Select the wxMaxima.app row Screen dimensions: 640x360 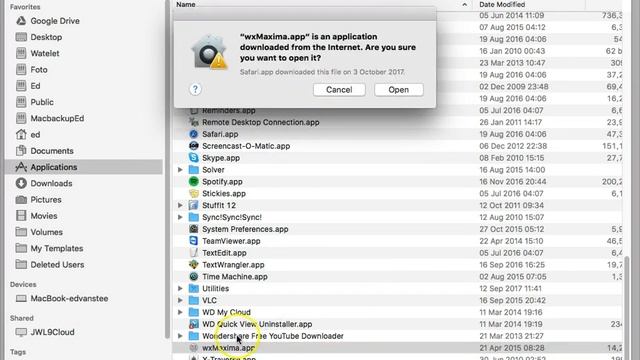click(398, 348)
